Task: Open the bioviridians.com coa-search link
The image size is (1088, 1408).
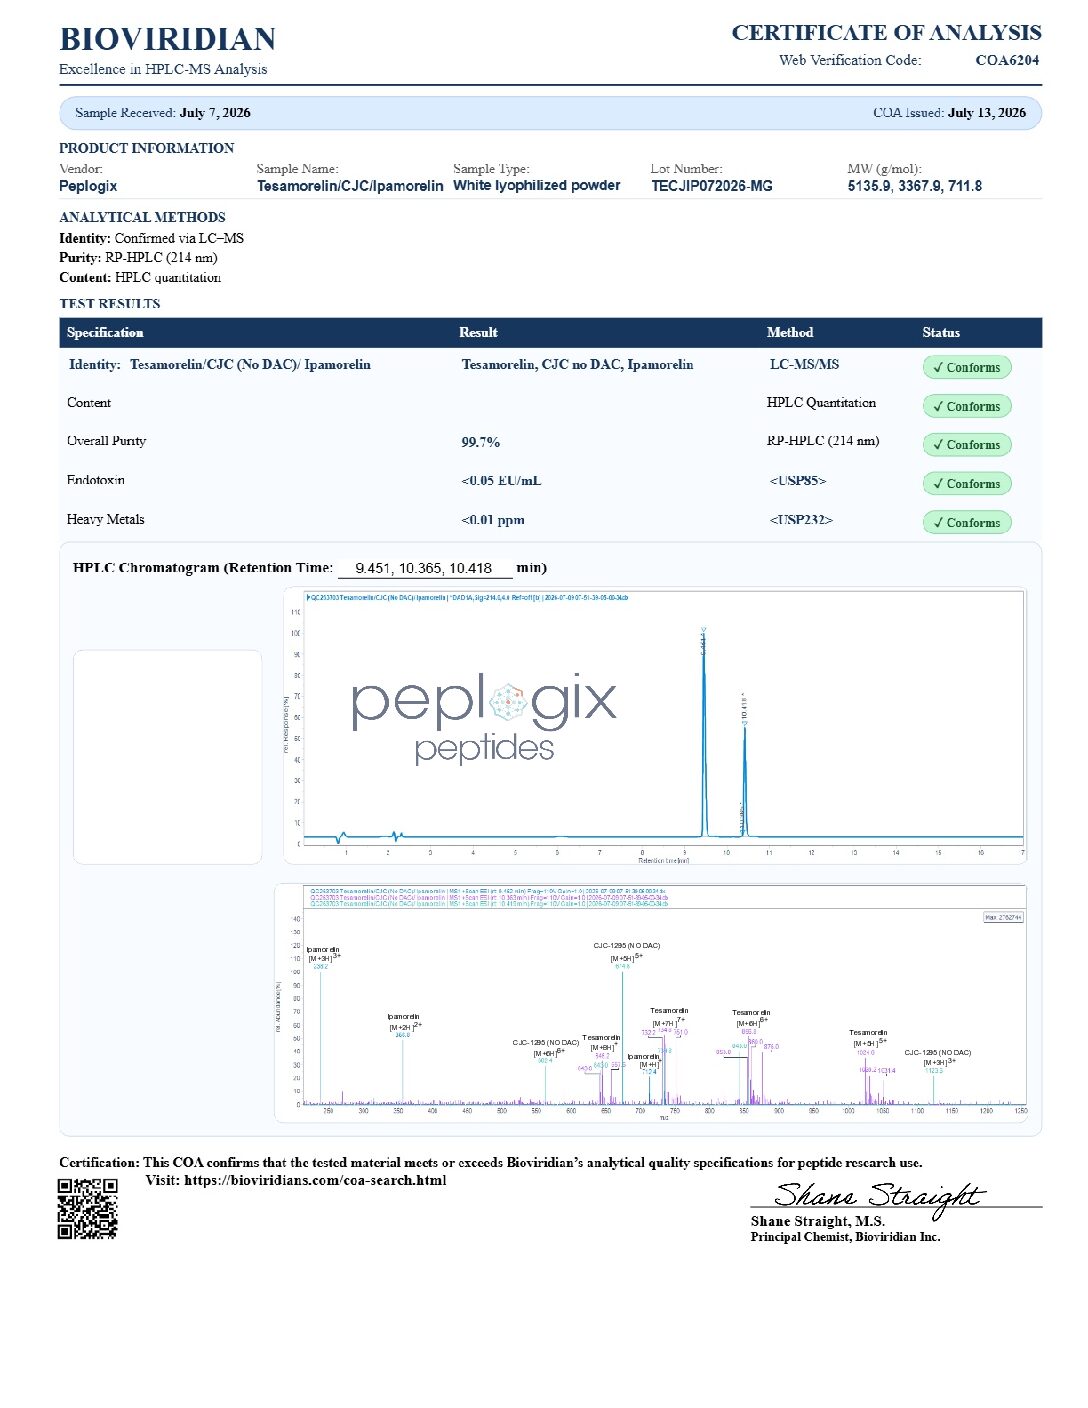Action: [315, 1181]
